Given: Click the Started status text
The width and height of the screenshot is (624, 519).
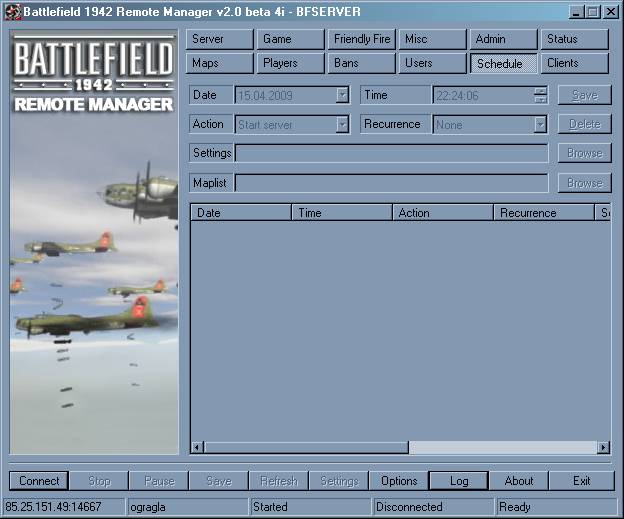Looking at the screenshot, I should (x=270, y=507).
